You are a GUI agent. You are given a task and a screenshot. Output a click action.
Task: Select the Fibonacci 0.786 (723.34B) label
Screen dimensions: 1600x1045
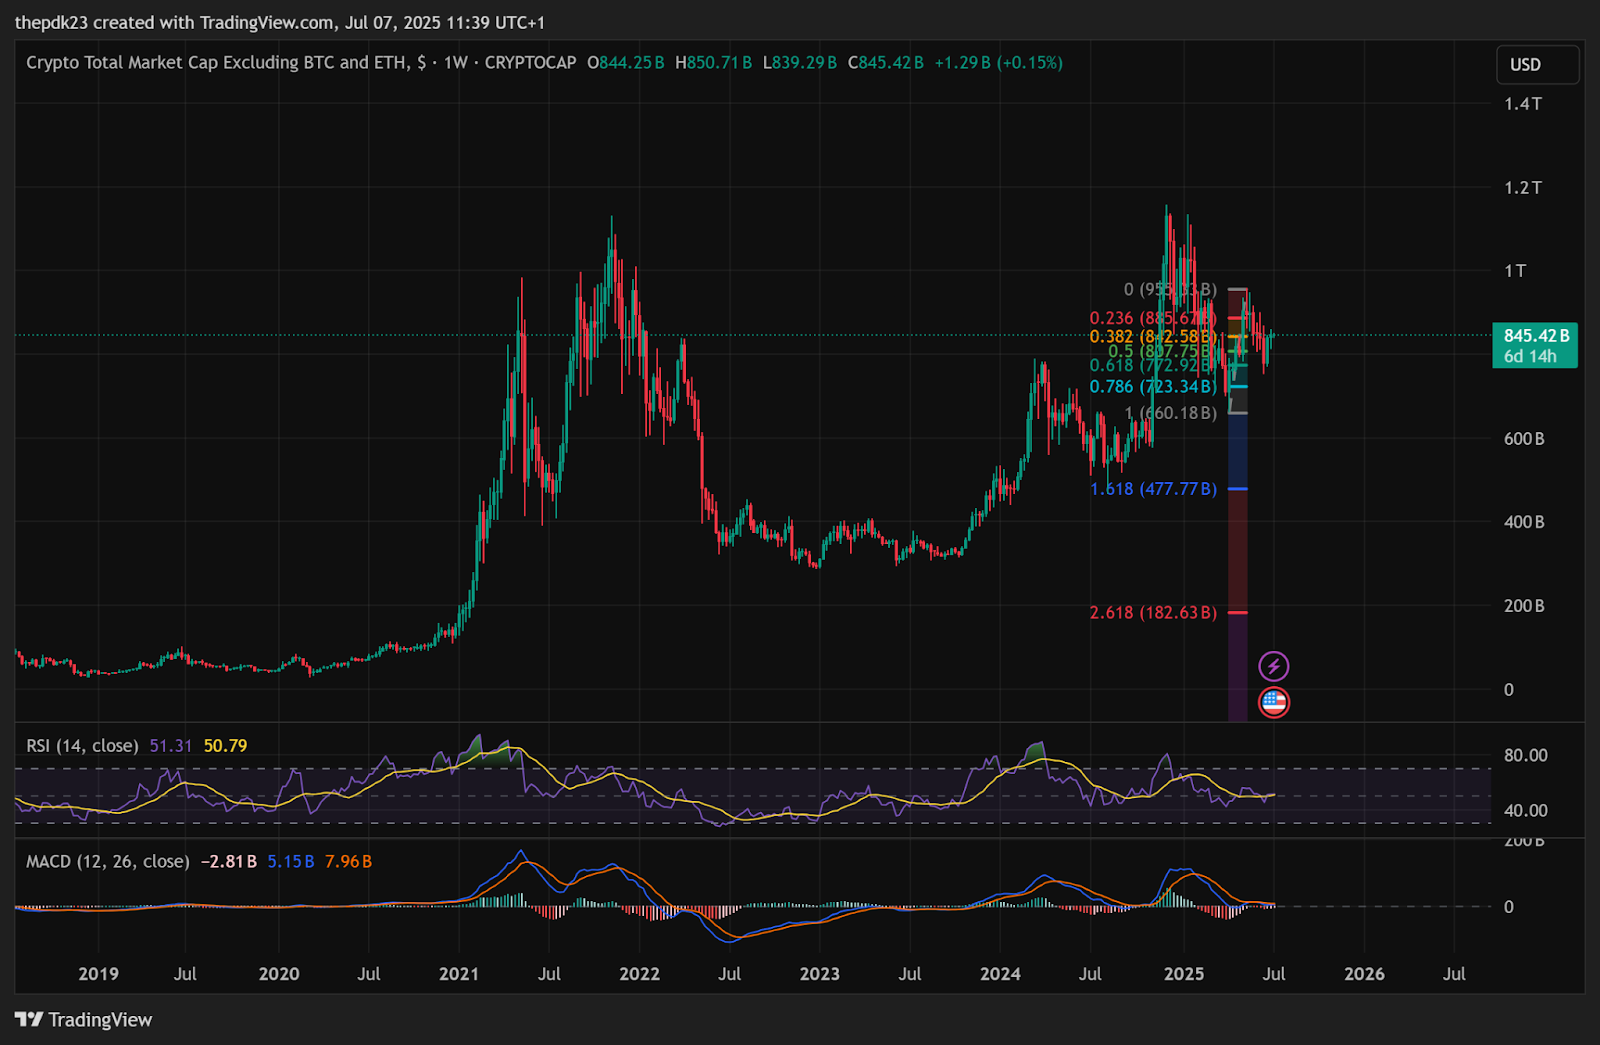tap(1152, 387)
